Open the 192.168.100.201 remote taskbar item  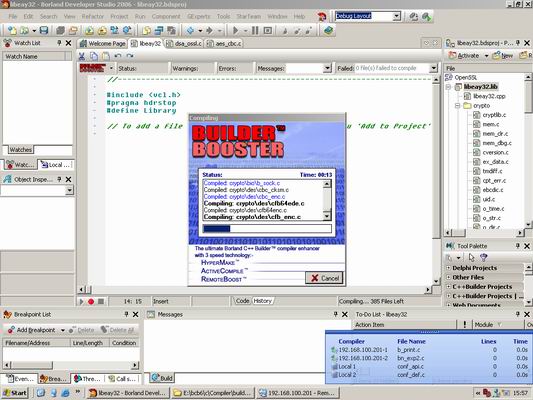click(x=297, y=393)
